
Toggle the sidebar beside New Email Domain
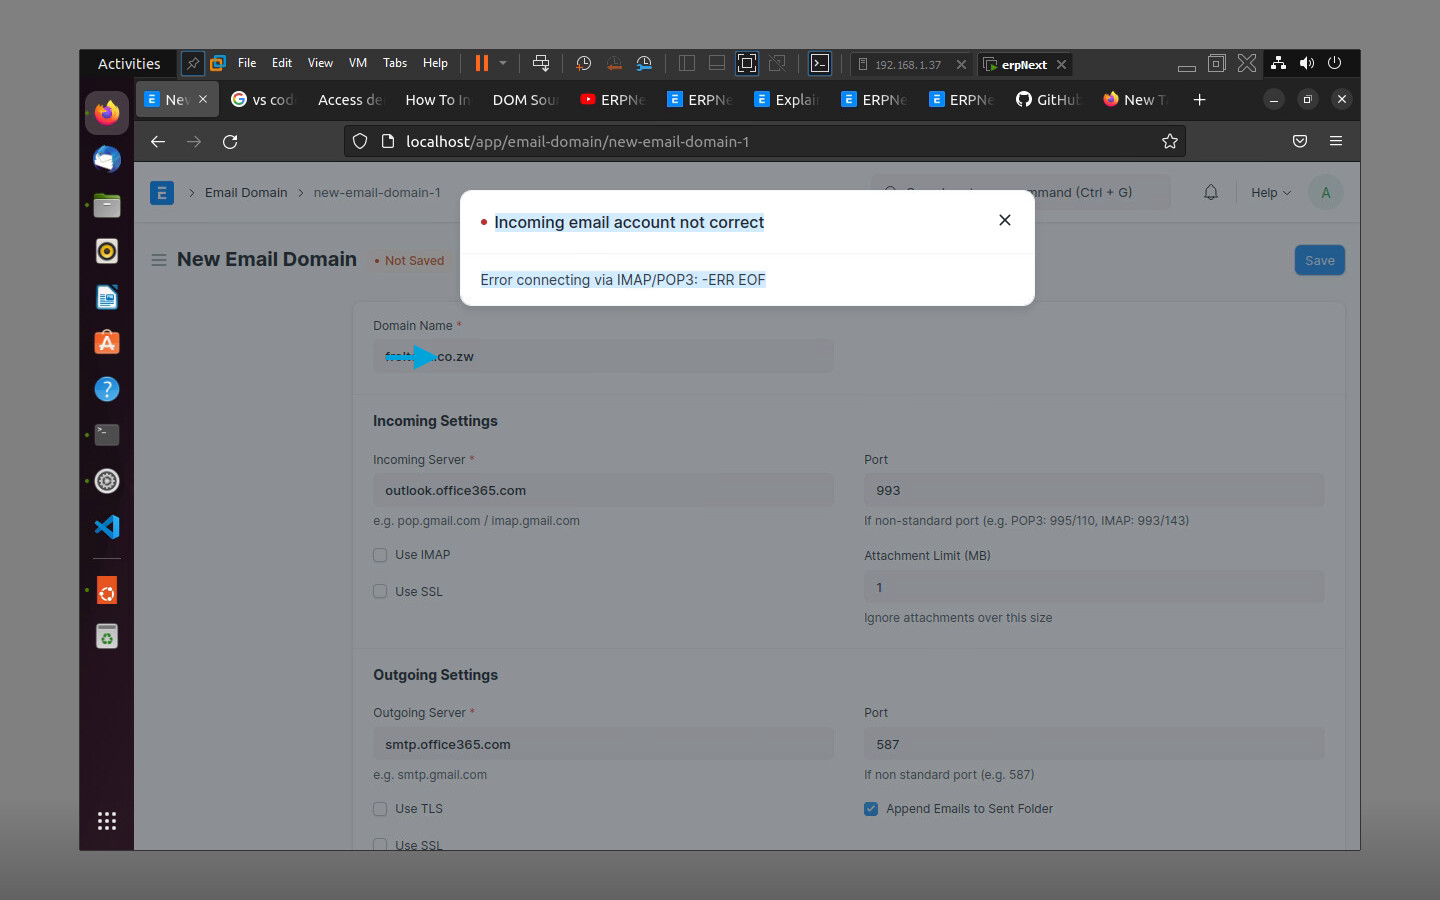[159, 260]
